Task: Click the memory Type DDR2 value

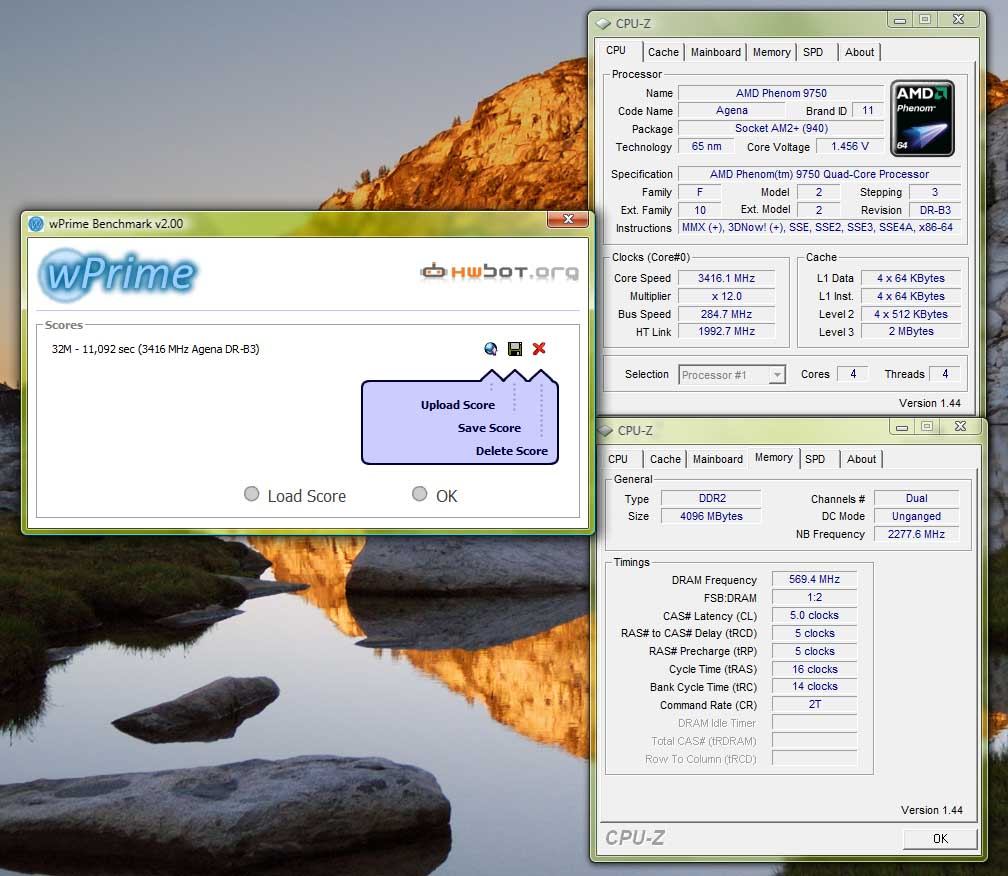Action: (x=712, y=498)
